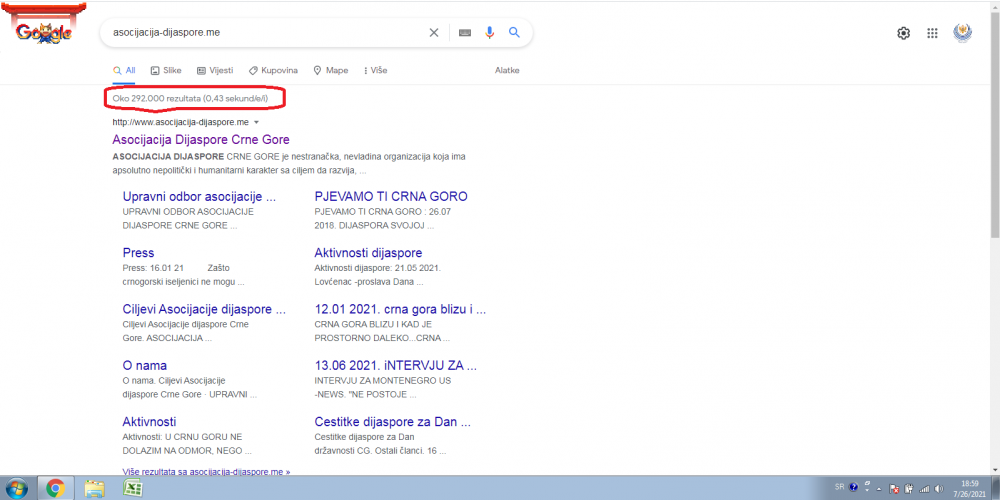Screen dimensions: 1000x500
Task: Open the PJEVAMO TI CRNA GORO sitelink
Action: coord(391,196)
